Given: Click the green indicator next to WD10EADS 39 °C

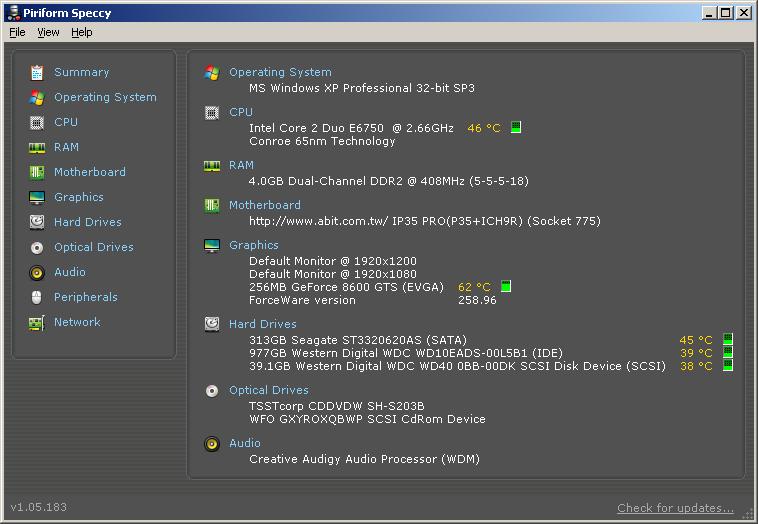Looking at the screenshot, I should point(728,352).
